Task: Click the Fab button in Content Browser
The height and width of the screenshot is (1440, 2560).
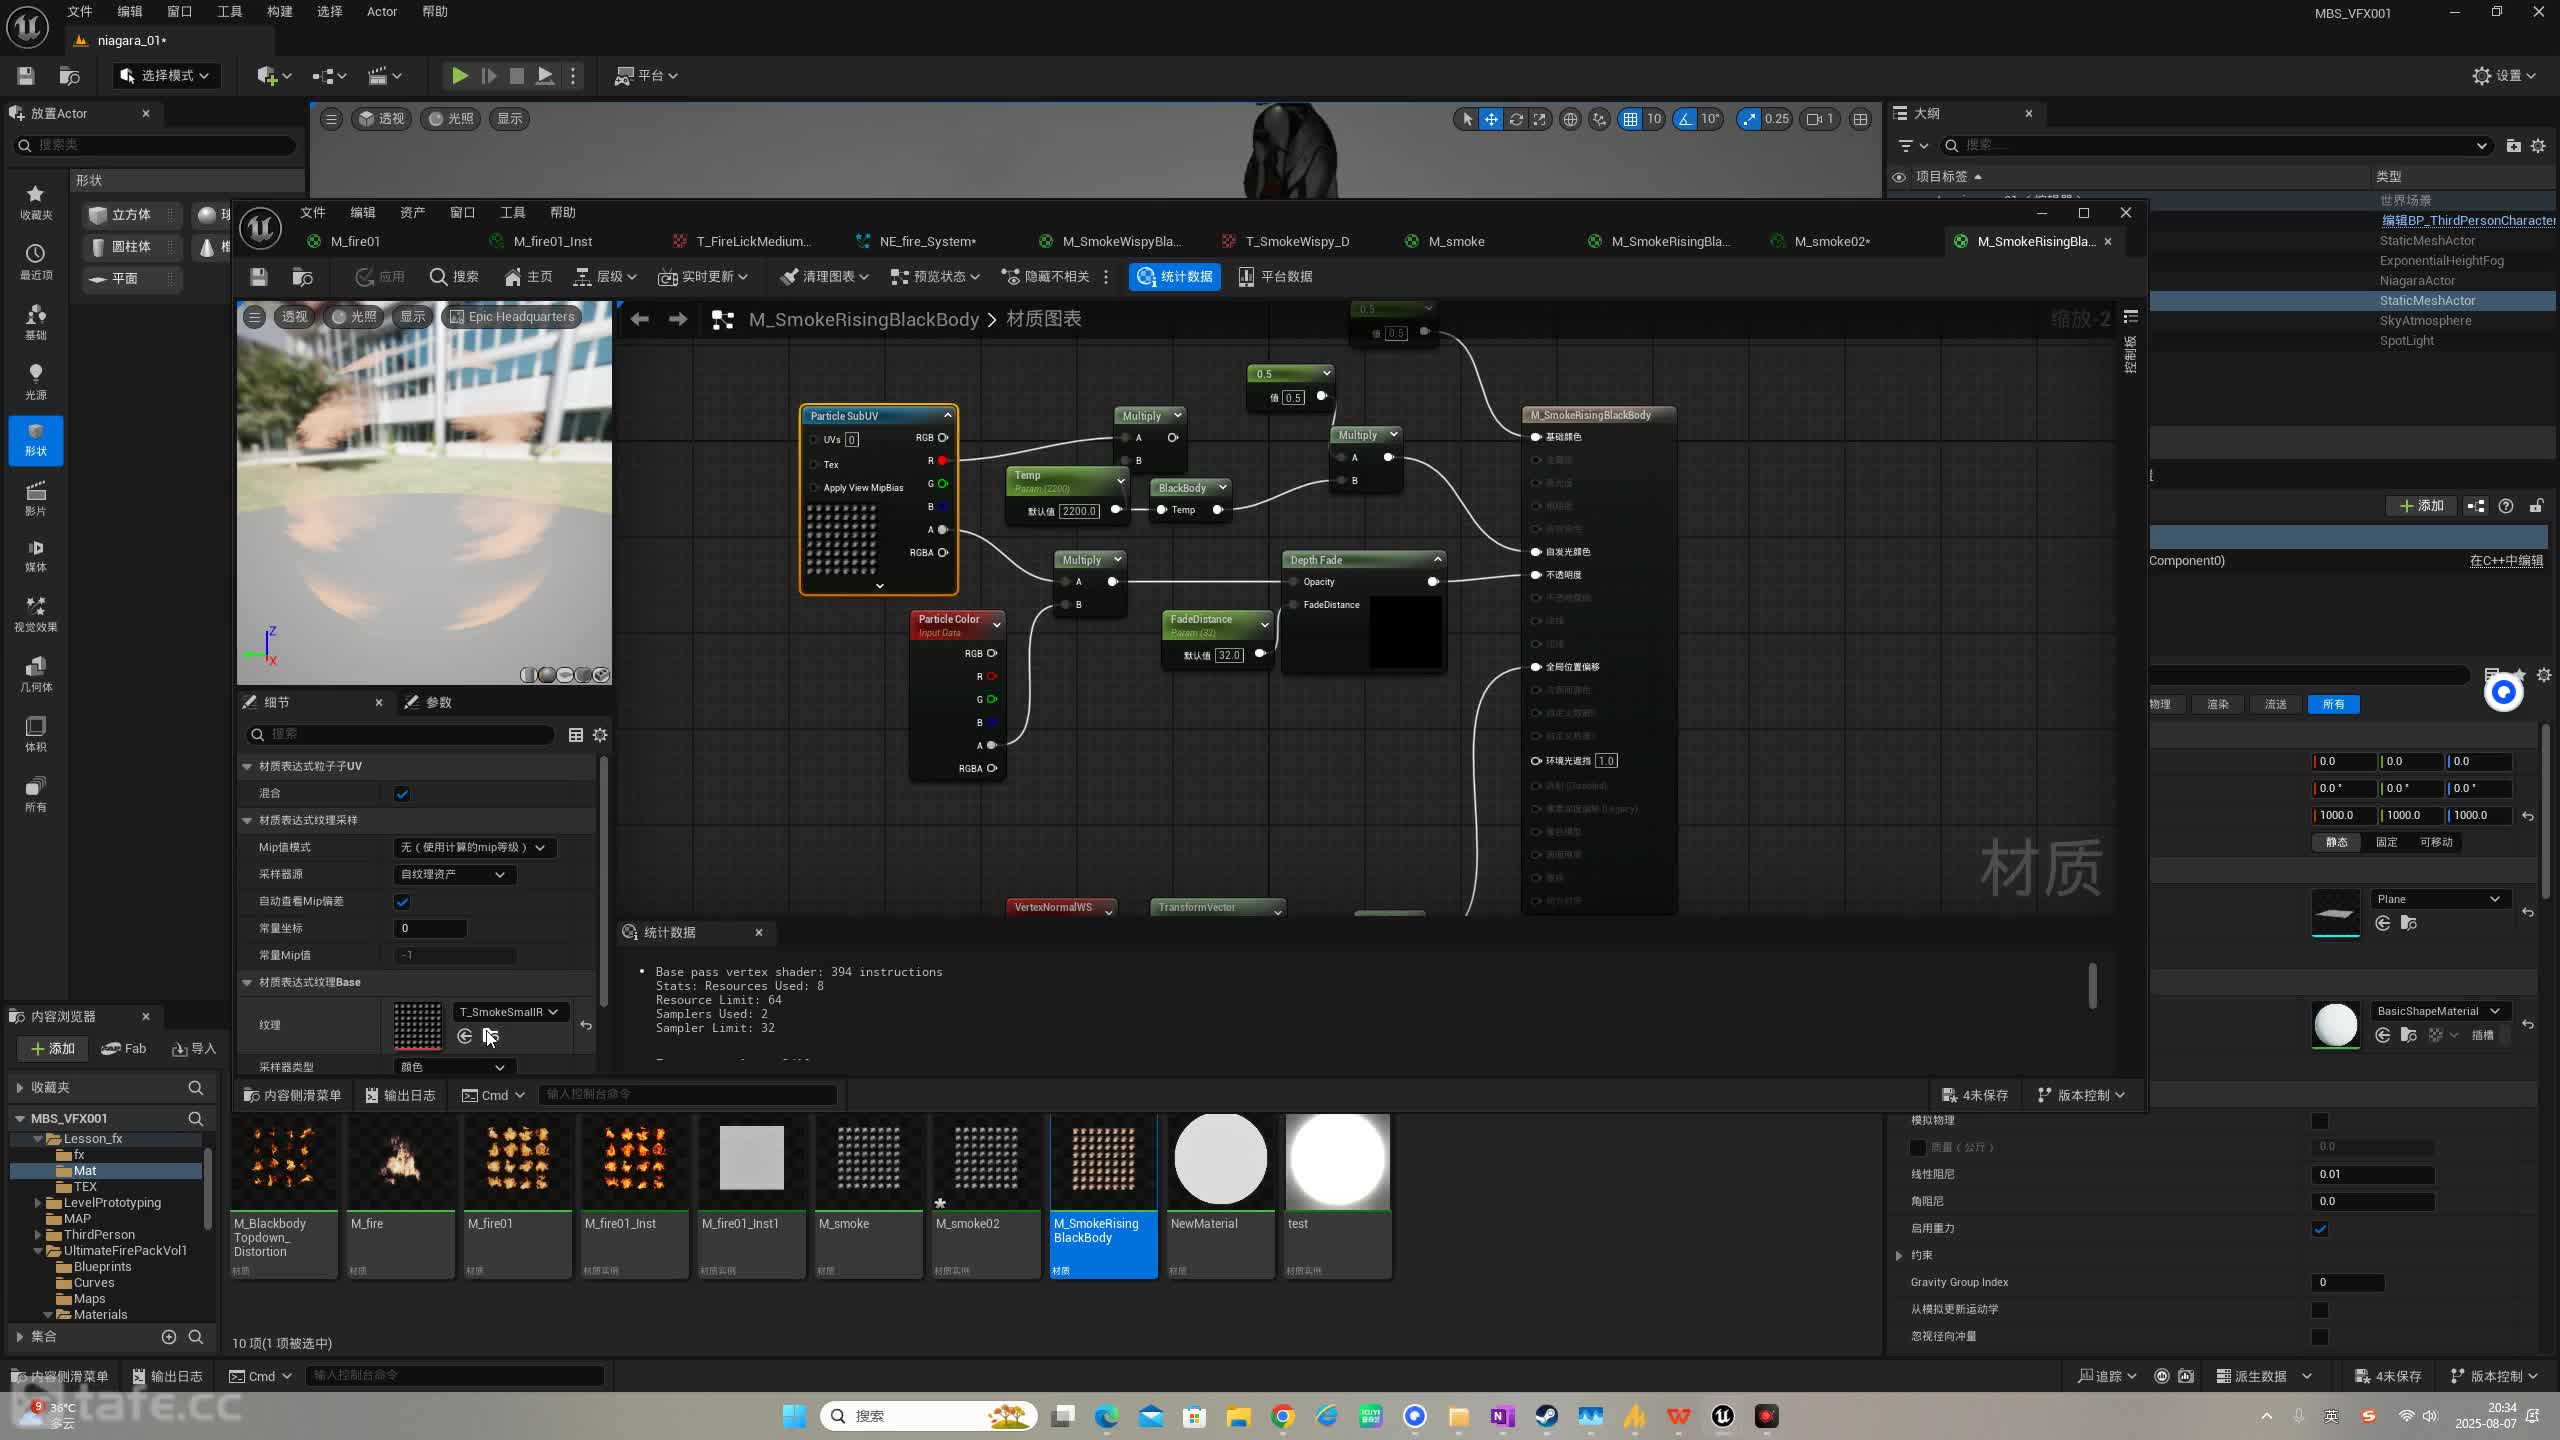Action: 124,1049
